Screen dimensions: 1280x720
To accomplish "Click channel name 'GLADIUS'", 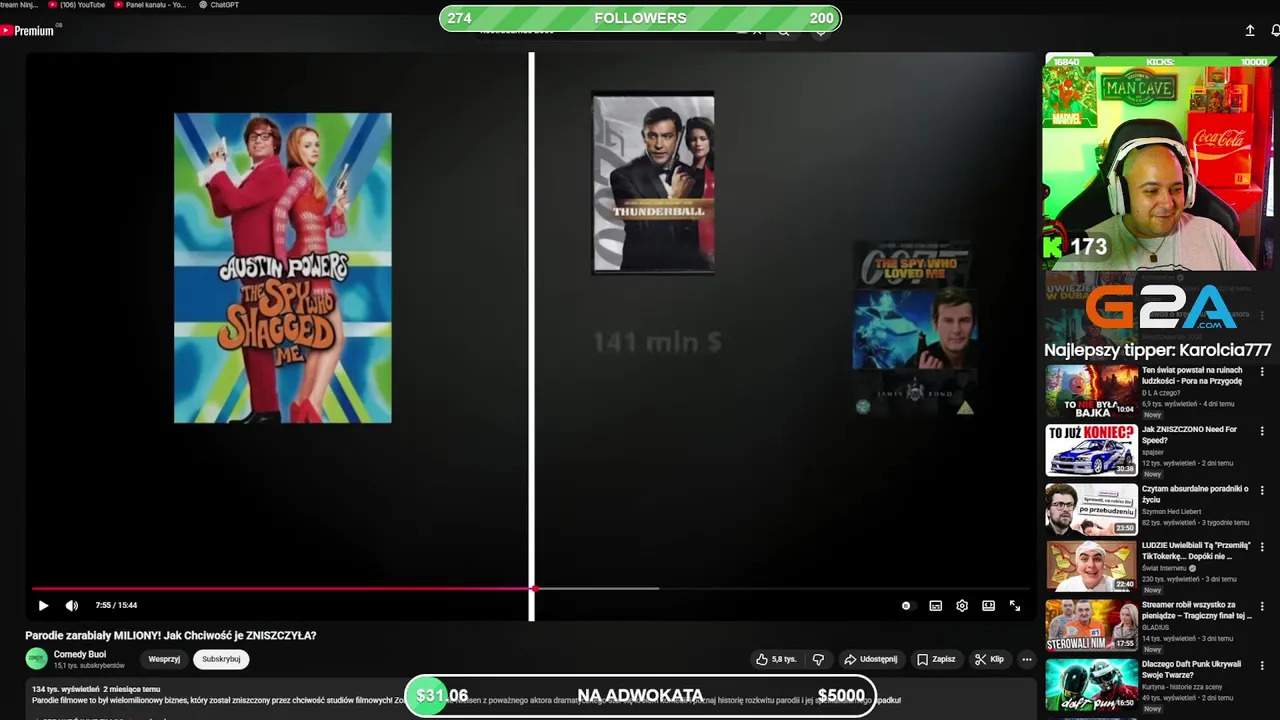I will pos(1156,627).
